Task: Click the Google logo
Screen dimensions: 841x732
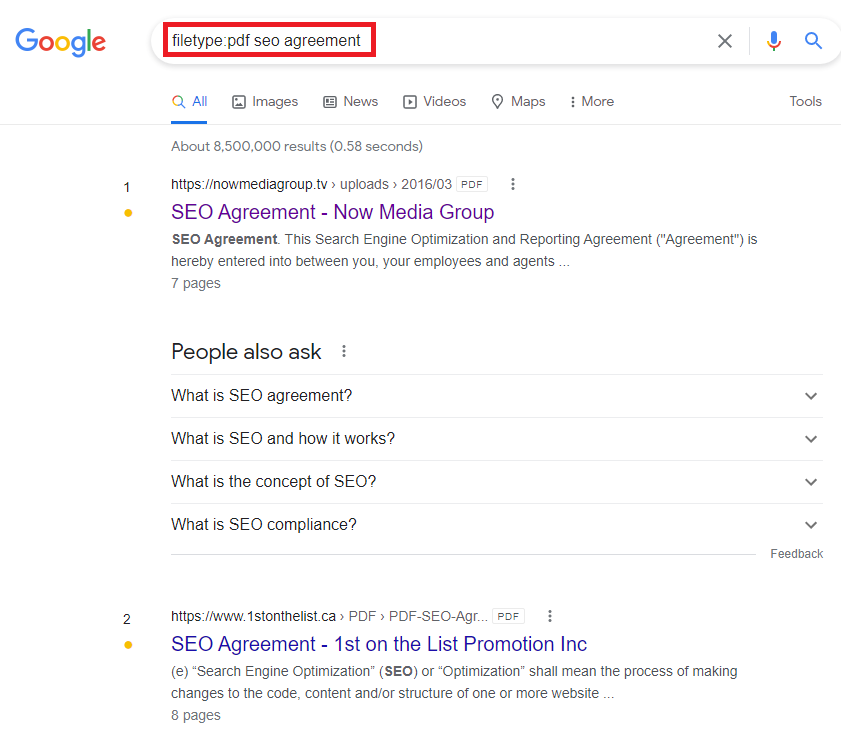Action: [60, 41]
